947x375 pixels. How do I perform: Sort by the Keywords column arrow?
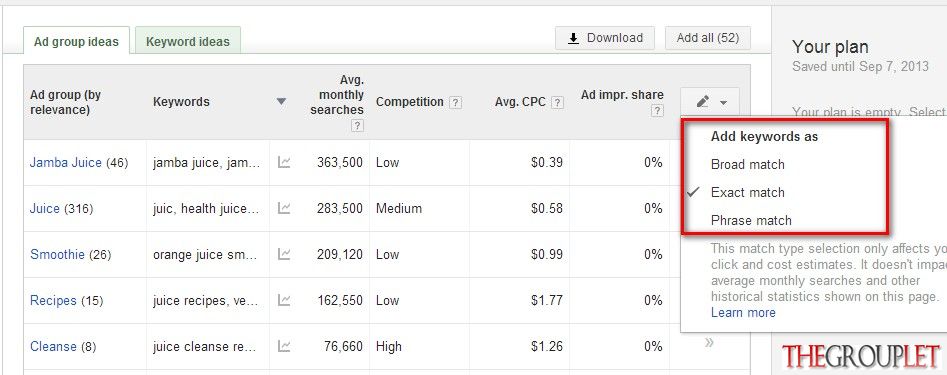click(x=281, y=101)
